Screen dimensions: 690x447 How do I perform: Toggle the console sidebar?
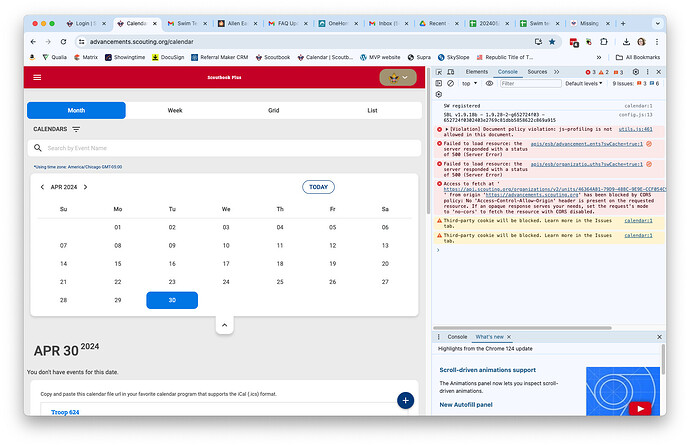[439, 83]
